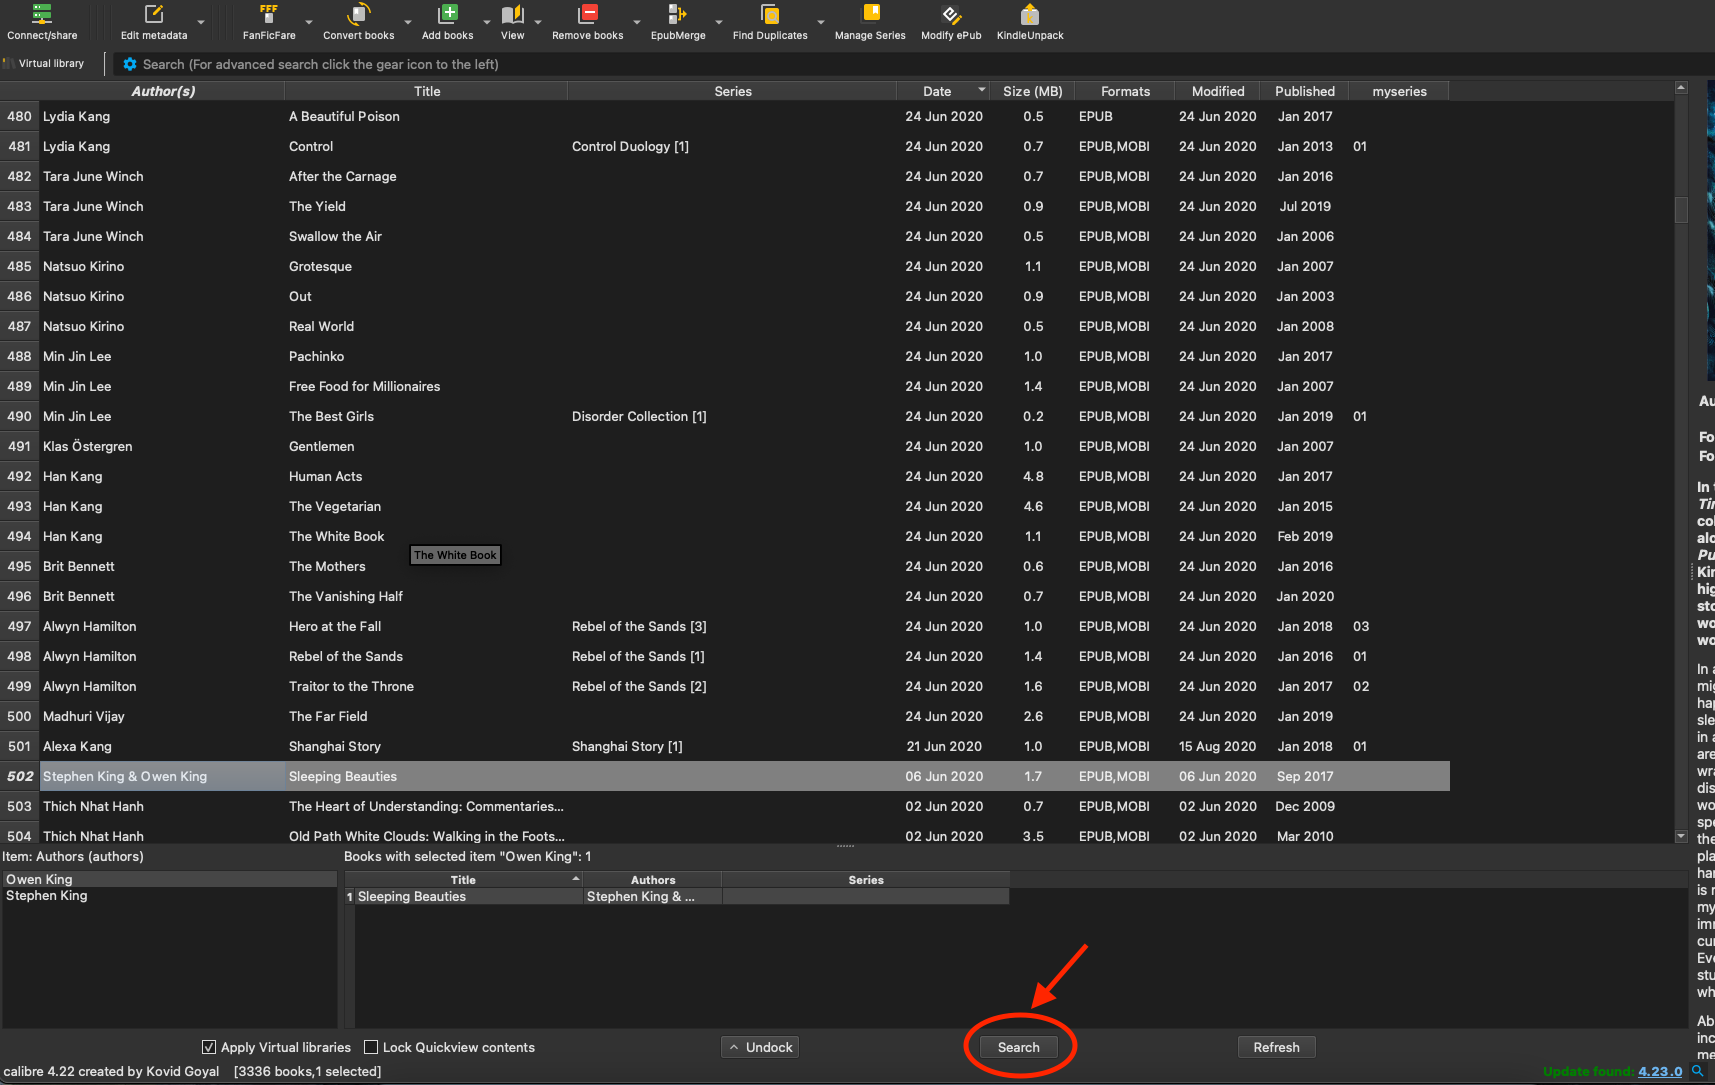Image resolution: width=1715 pixels, height=1085 pixels.
Task: Click author Madhuri Vijay
Action: [x=84, y=716]
